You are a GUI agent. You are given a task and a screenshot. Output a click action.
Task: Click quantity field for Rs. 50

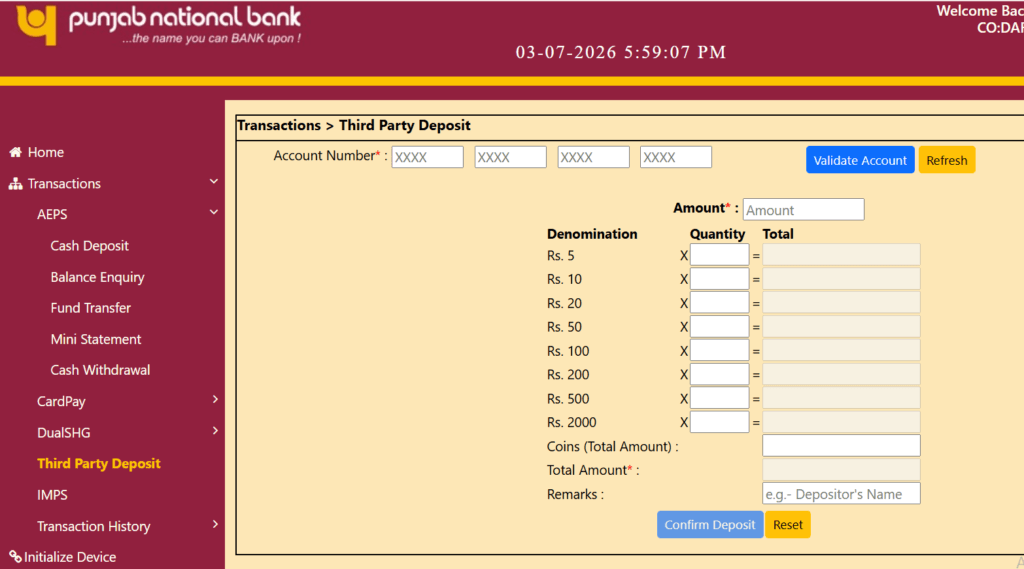pos(719,327)
